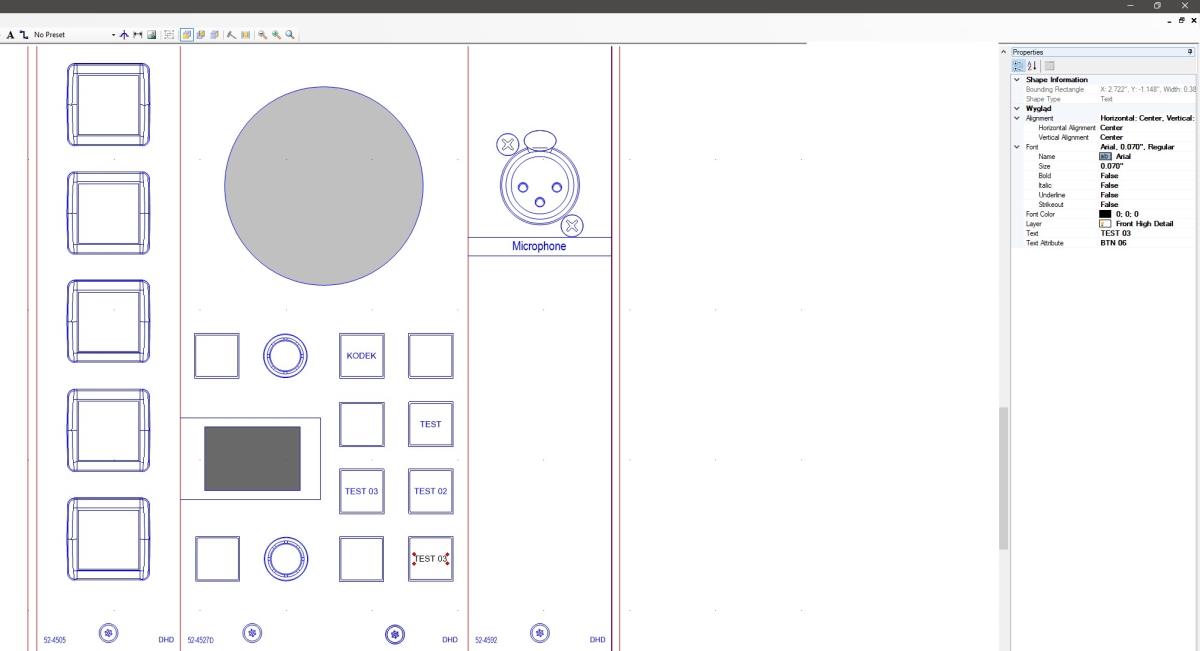Sort properties alphabetically with A-Z icon

coord(1031,65)
